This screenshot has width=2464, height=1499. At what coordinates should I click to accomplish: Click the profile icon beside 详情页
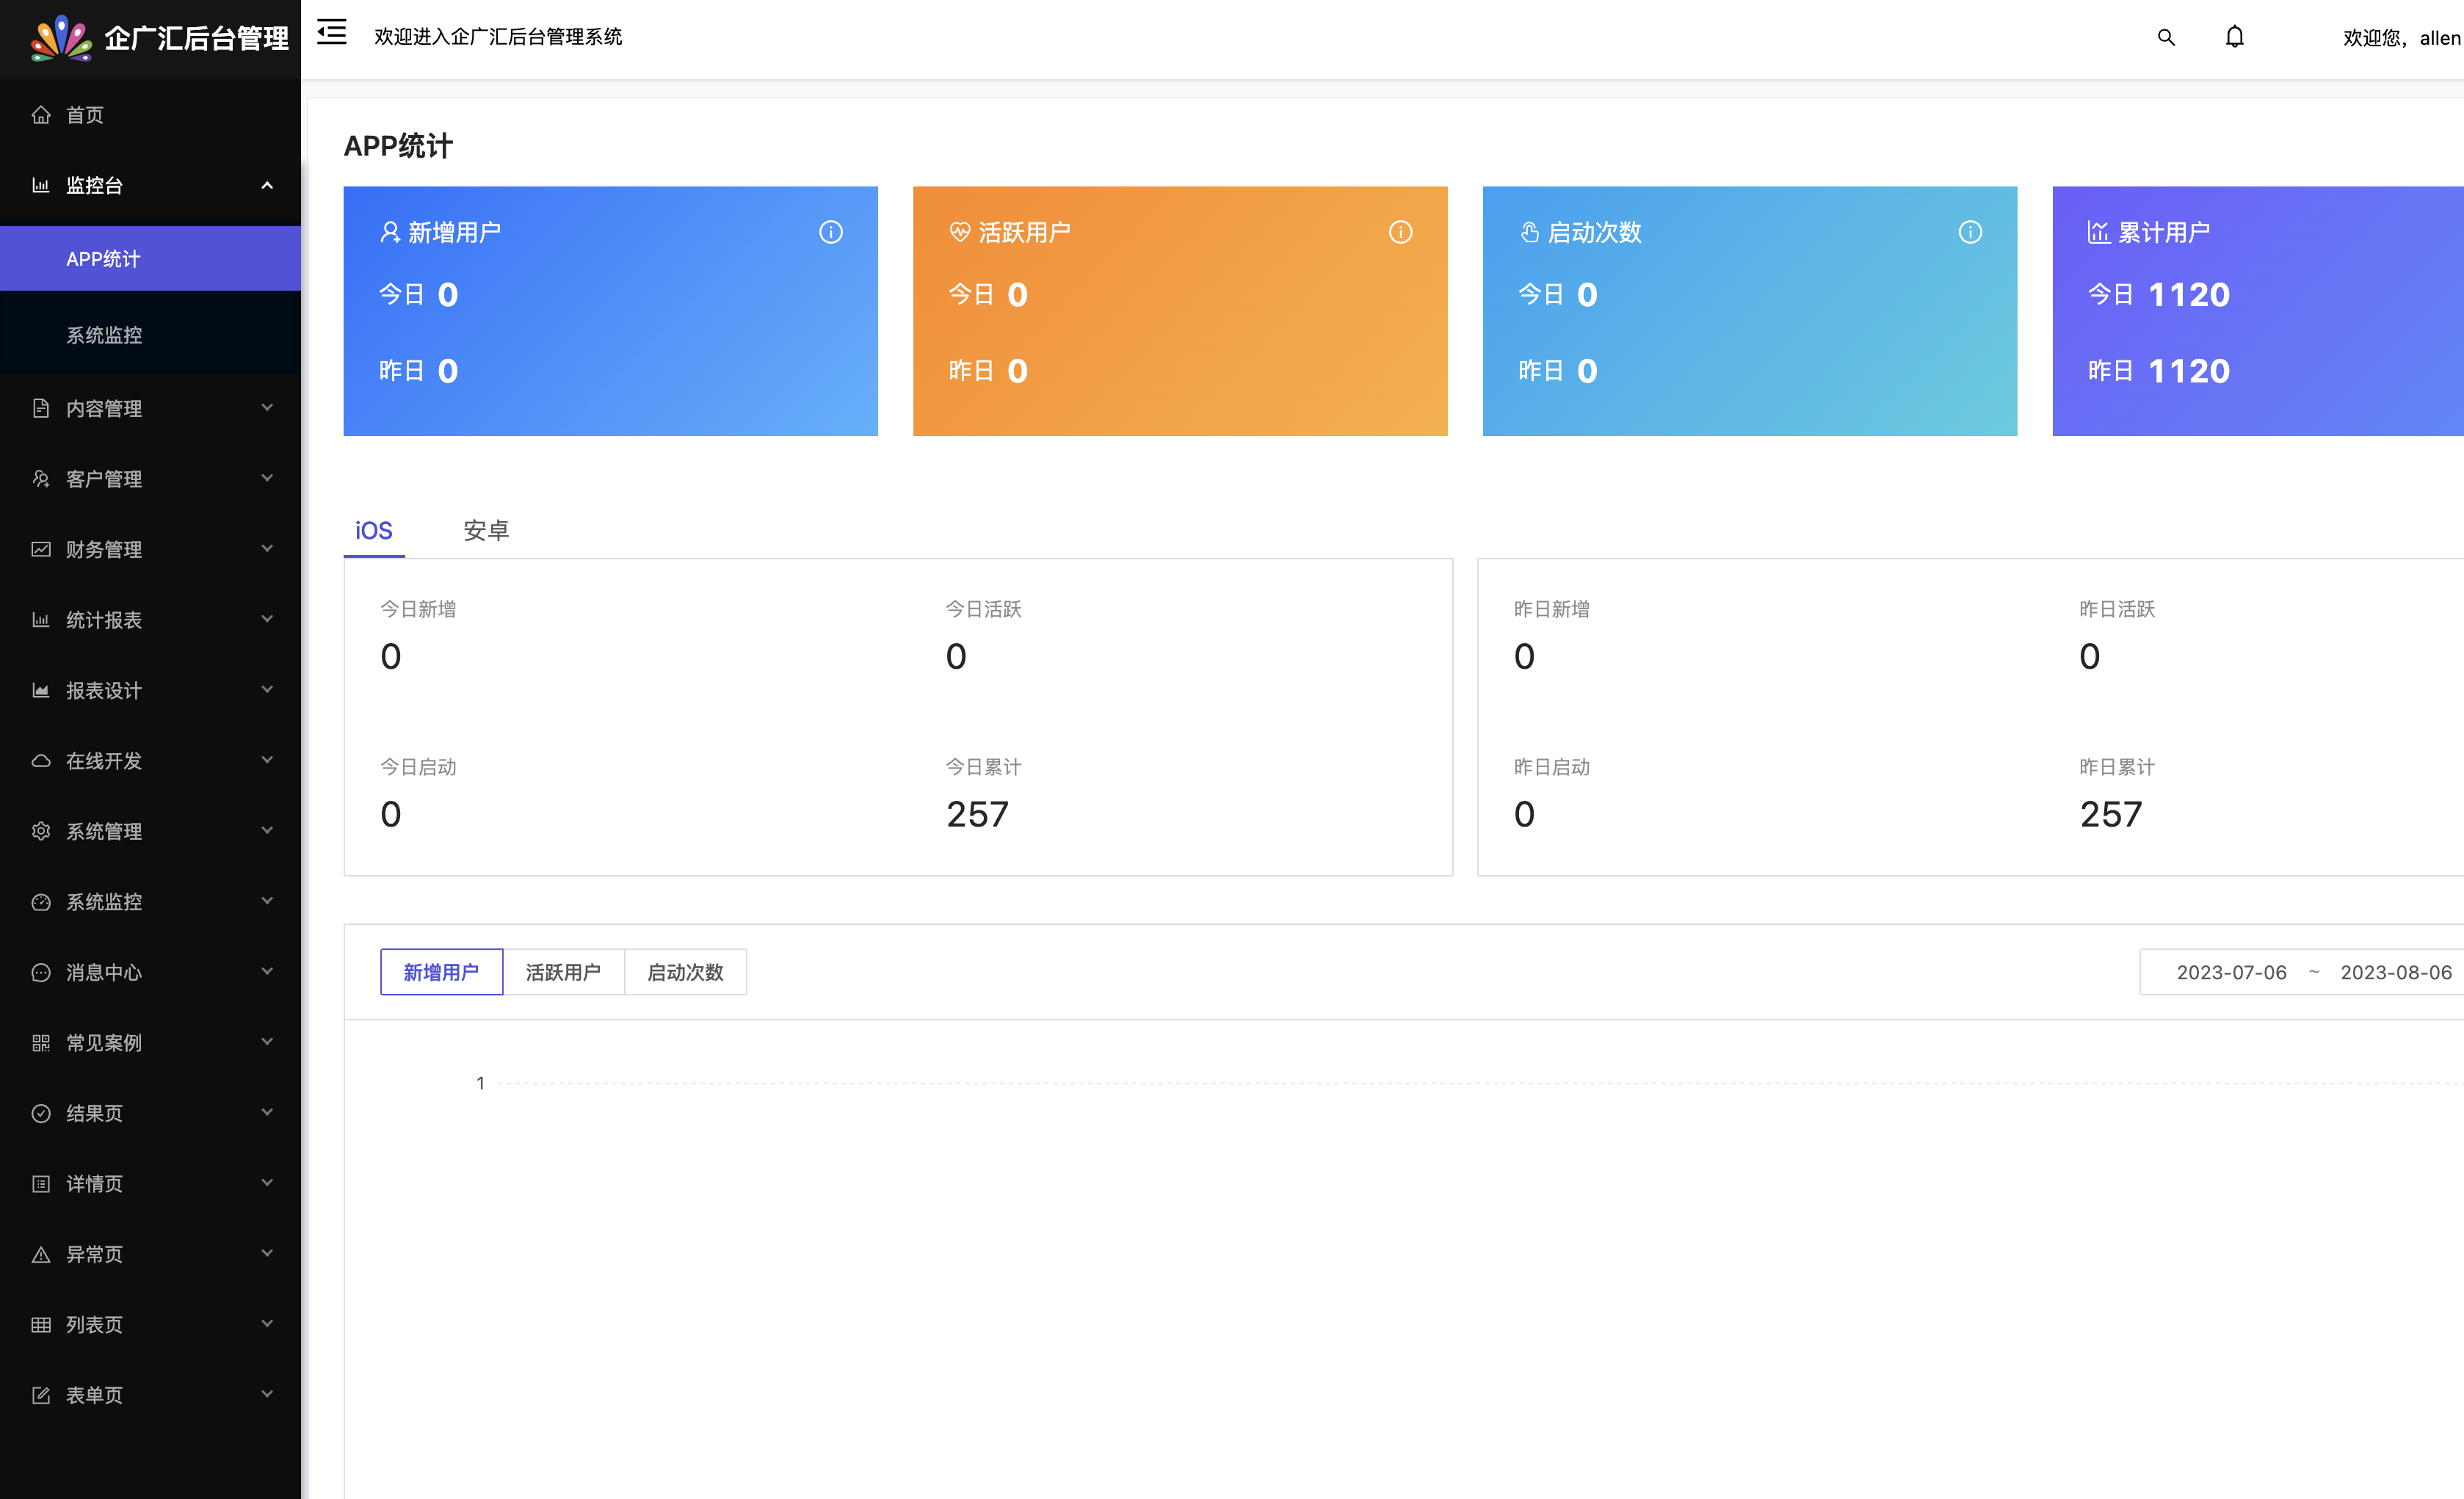[x=41, y=1184]
